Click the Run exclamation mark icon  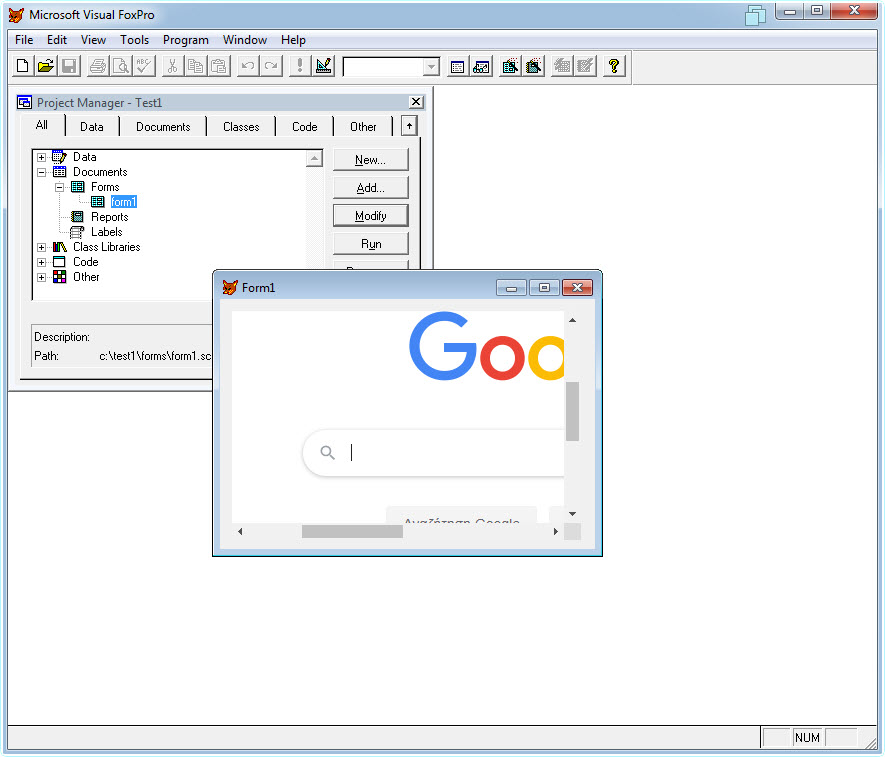coord(300,66)
